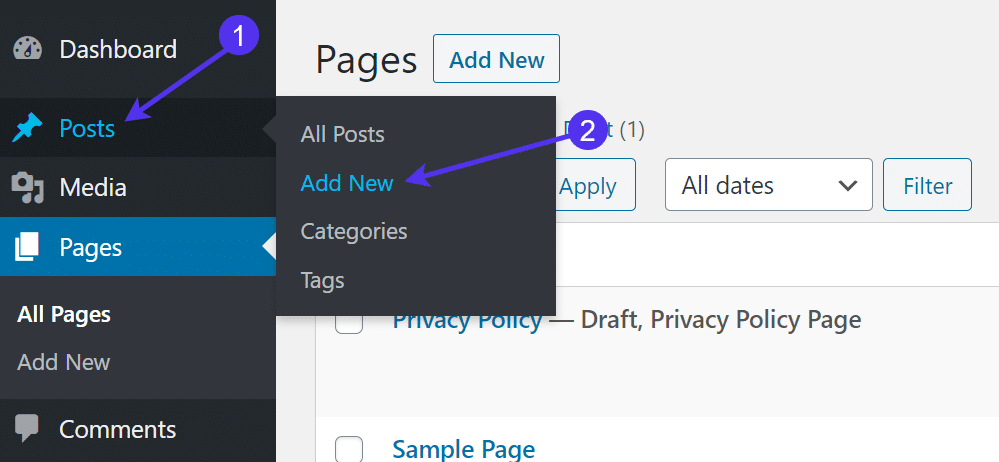Image resolution: width=999 pixels, height=462 pixels.
Task: Click the Pages stacked-sheets icon
Action: tap(27, 247)
